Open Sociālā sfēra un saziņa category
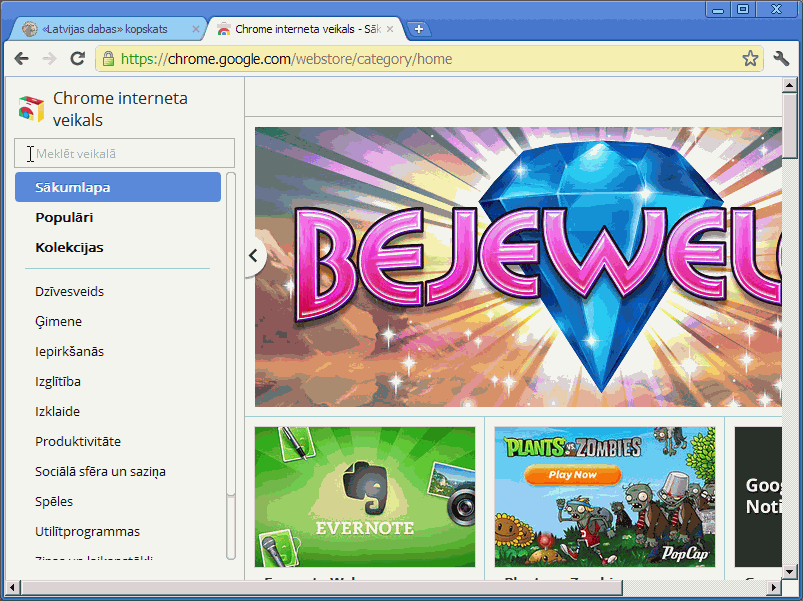Viewport: 803px width, 601px height. (100, 471)
